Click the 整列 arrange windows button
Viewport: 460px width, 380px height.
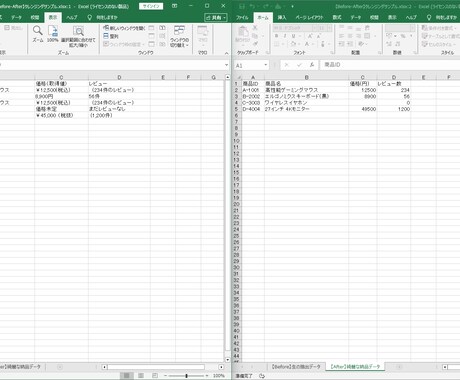[x=111, y=36]
